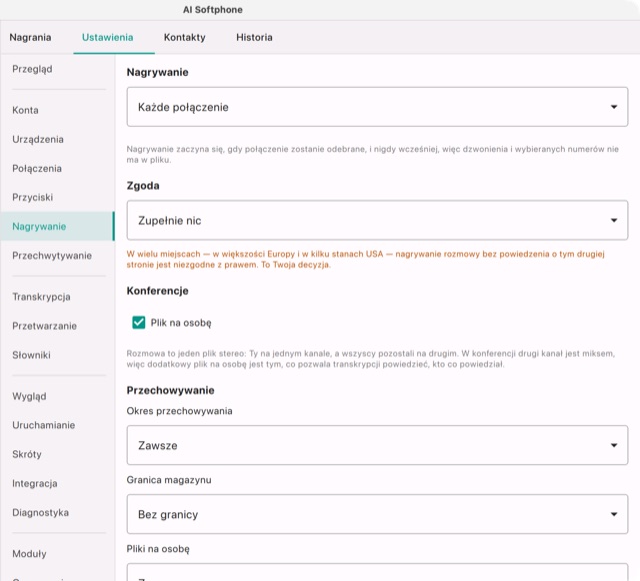Click the 'Plik na osobę' checkbox label
Screen dimensions: 640x581
click(181, 323)
